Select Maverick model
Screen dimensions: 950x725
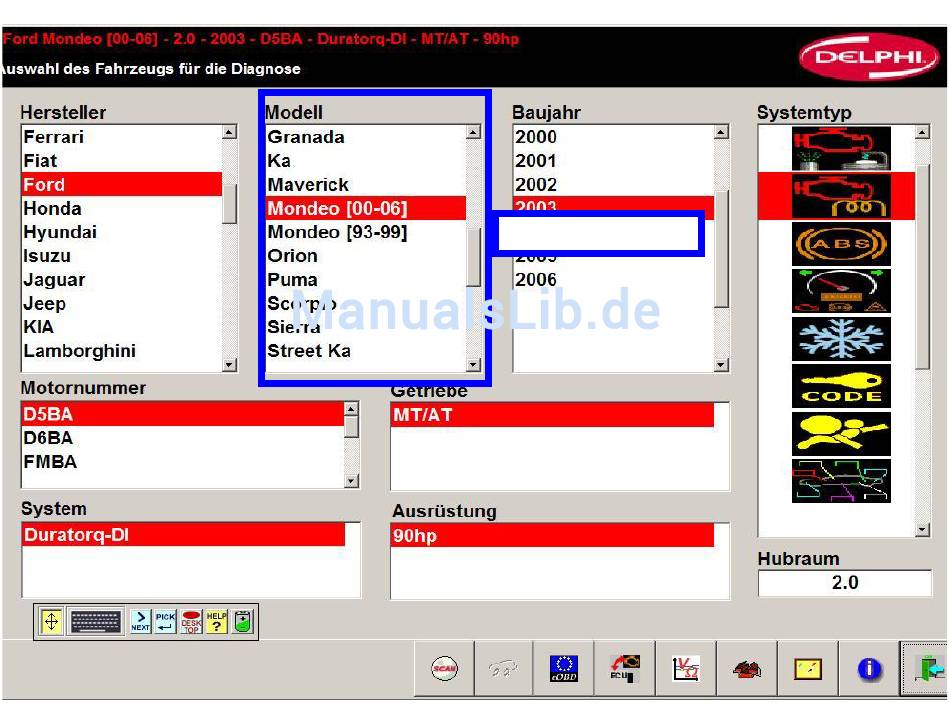pyautogui.click(x=366, y=184)
